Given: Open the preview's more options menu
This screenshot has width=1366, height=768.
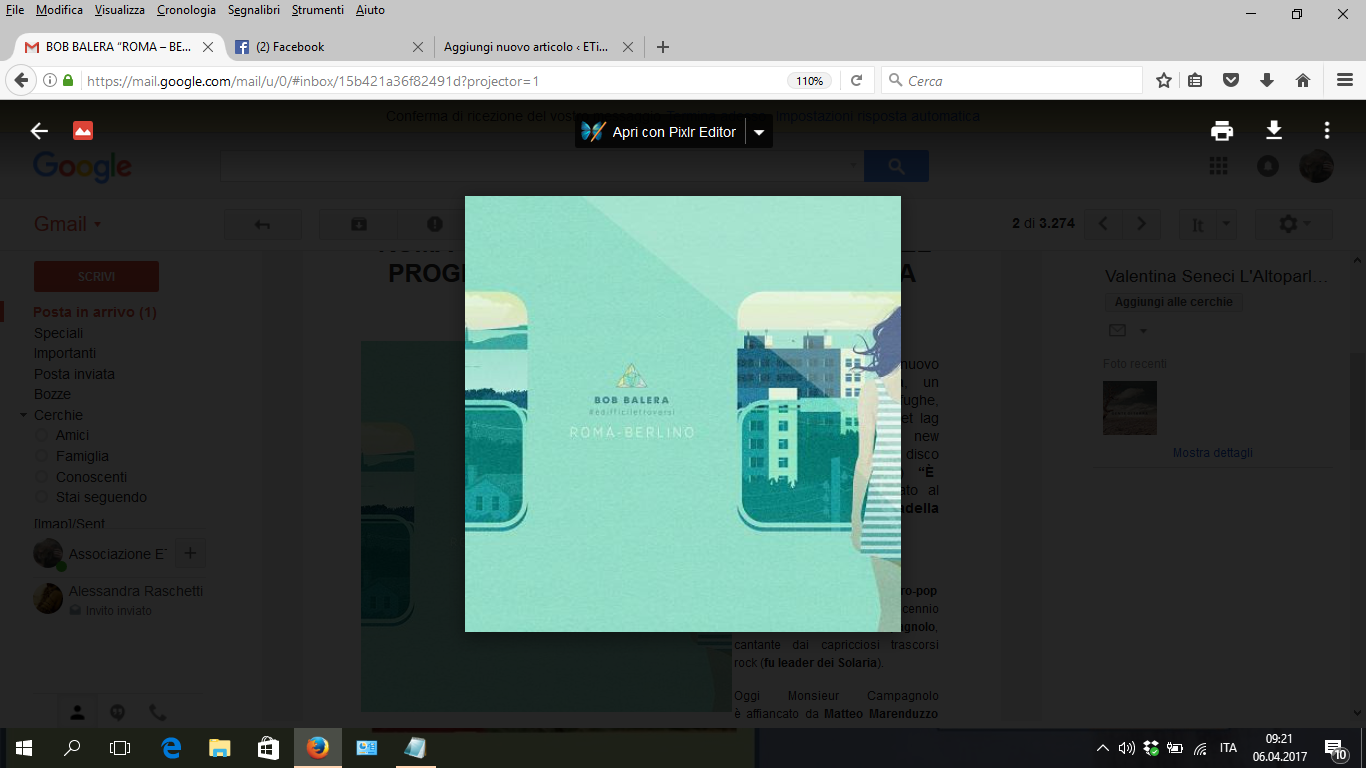Looking at the screenshot, I should pos(1327,131).
